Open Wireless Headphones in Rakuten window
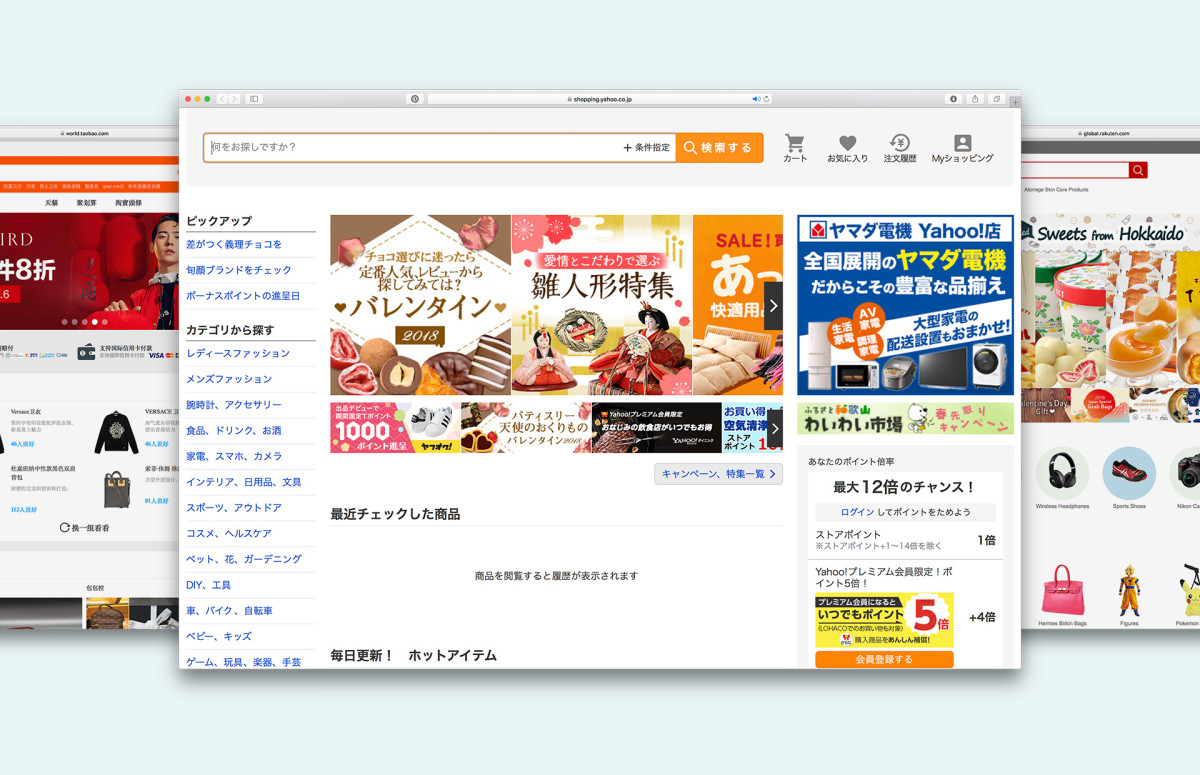1200x775 pixels. click(1062, 479)
